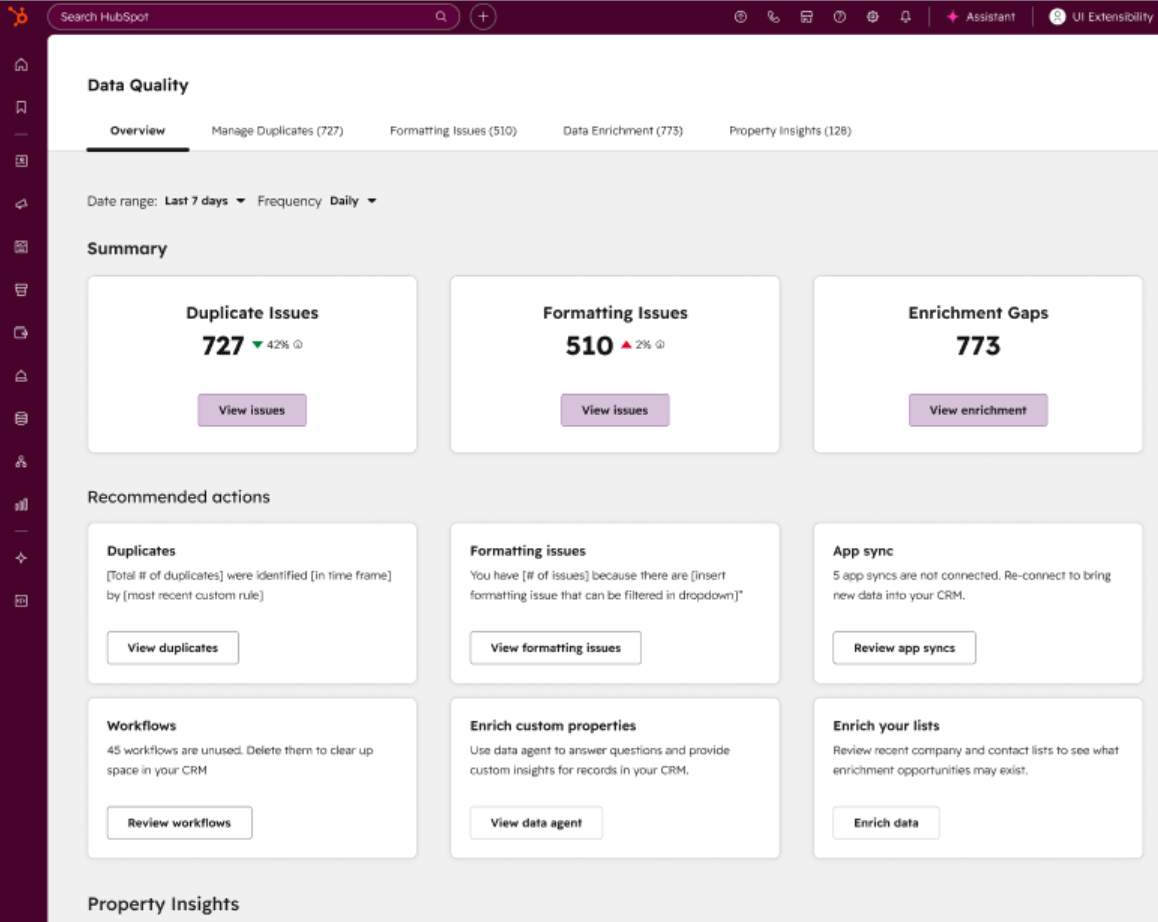Click the Review workflows button
Image resolution: width=1158 pixels, height=922 pixels.
(179, 822)
